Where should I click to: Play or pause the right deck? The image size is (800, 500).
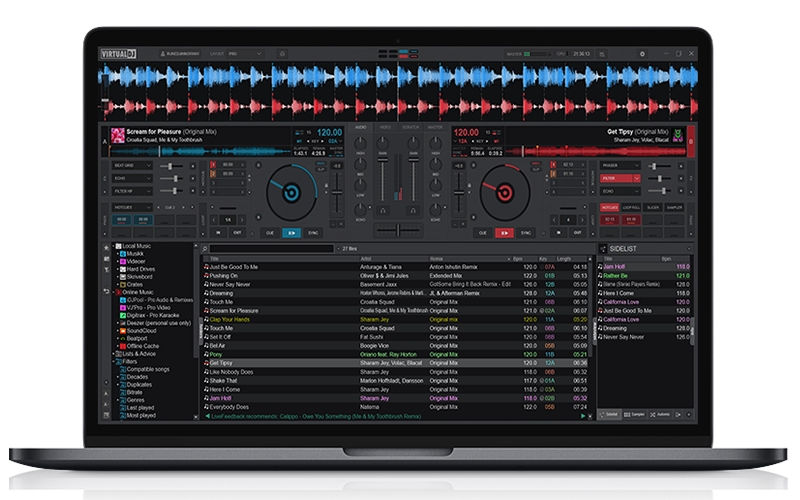(504, 233)
